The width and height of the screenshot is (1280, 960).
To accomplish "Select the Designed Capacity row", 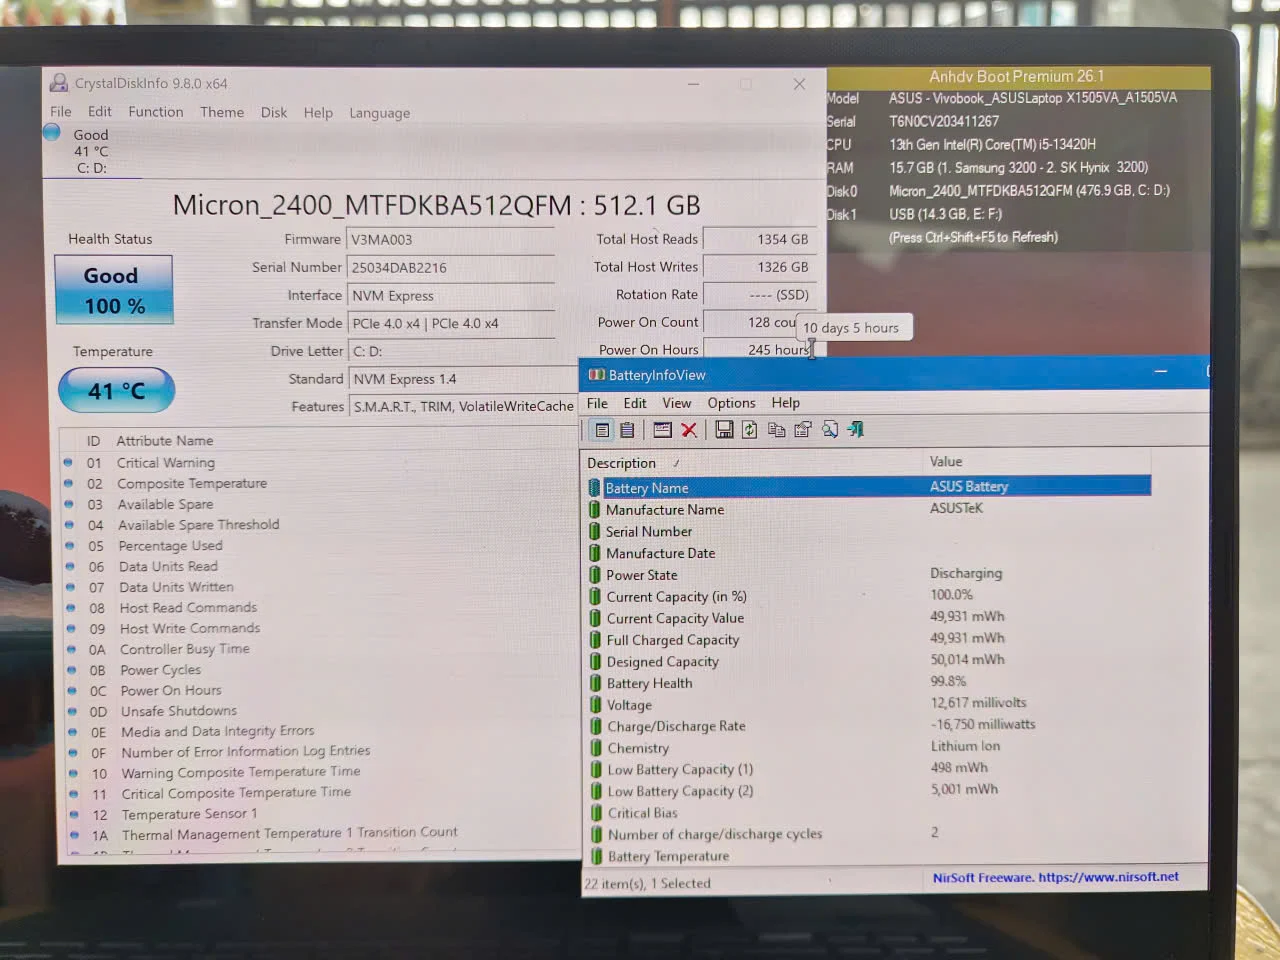I will tap(868, 662).
